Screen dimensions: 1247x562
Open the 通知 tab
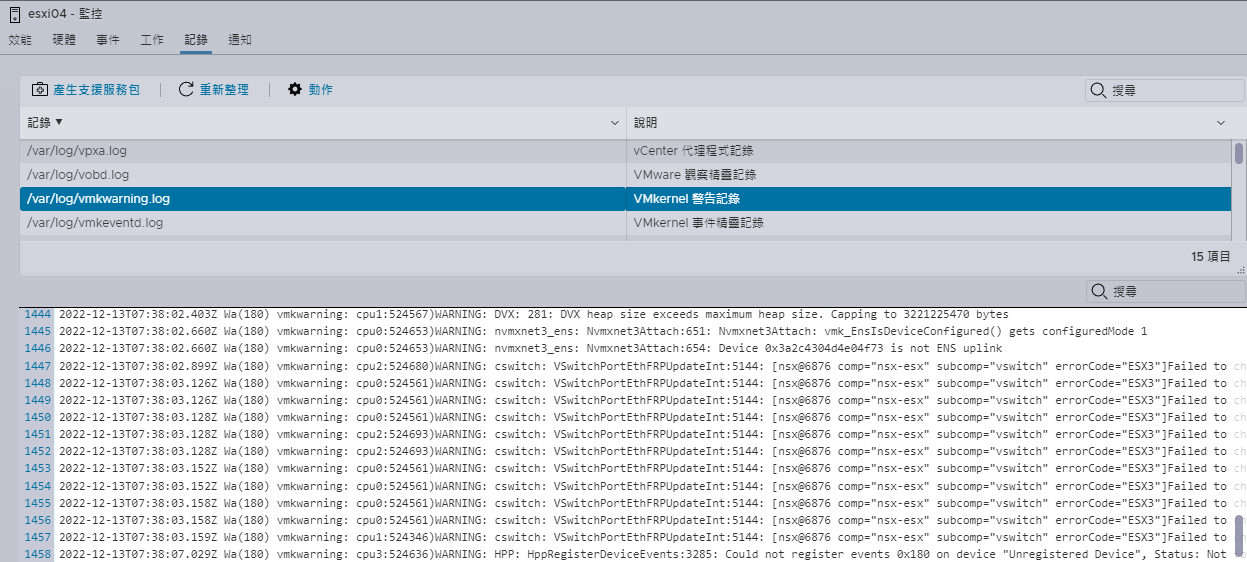pyautogui.click(x=240, y=40)
